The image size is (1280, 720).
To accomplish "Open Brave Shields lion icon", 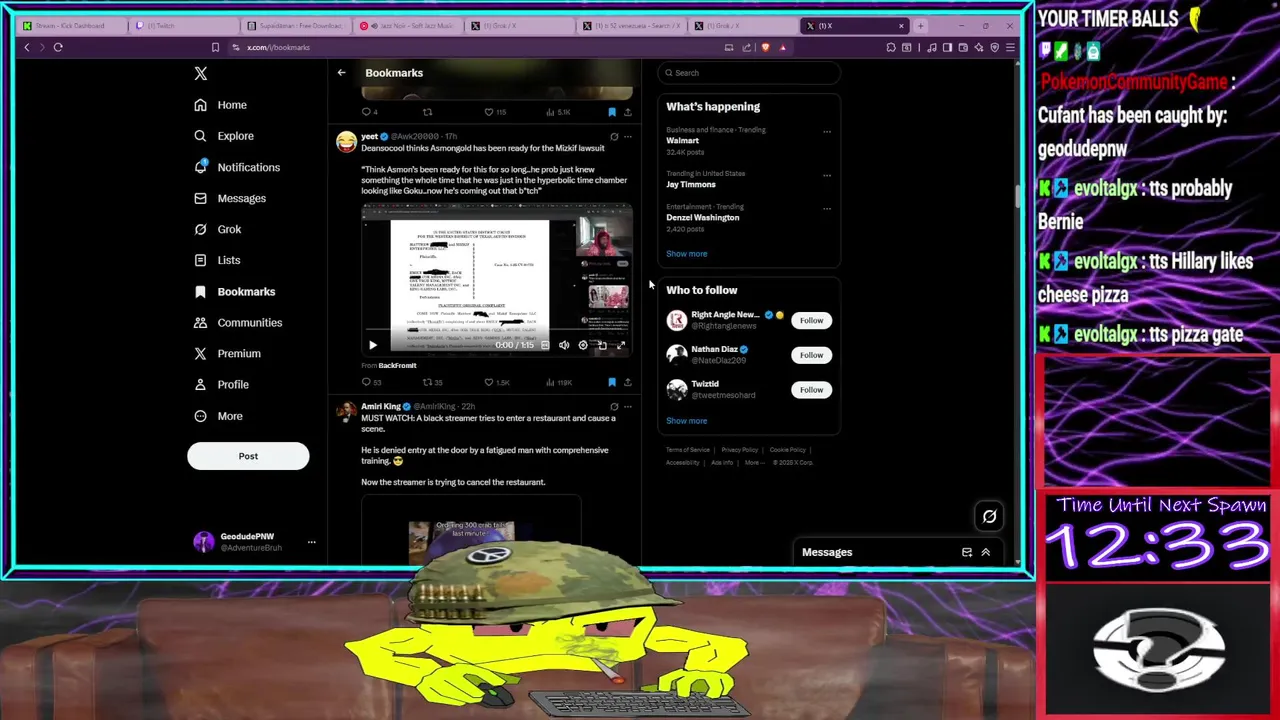I will (x=766, y=47).
